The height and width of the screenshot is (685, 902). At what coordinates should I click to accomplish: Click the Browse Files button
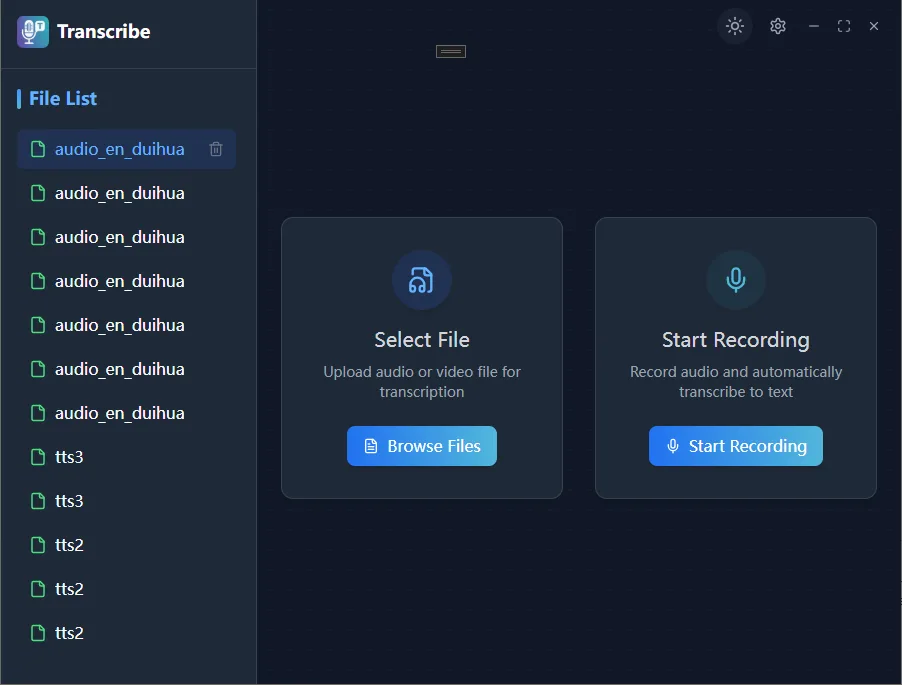click(422, 446)
